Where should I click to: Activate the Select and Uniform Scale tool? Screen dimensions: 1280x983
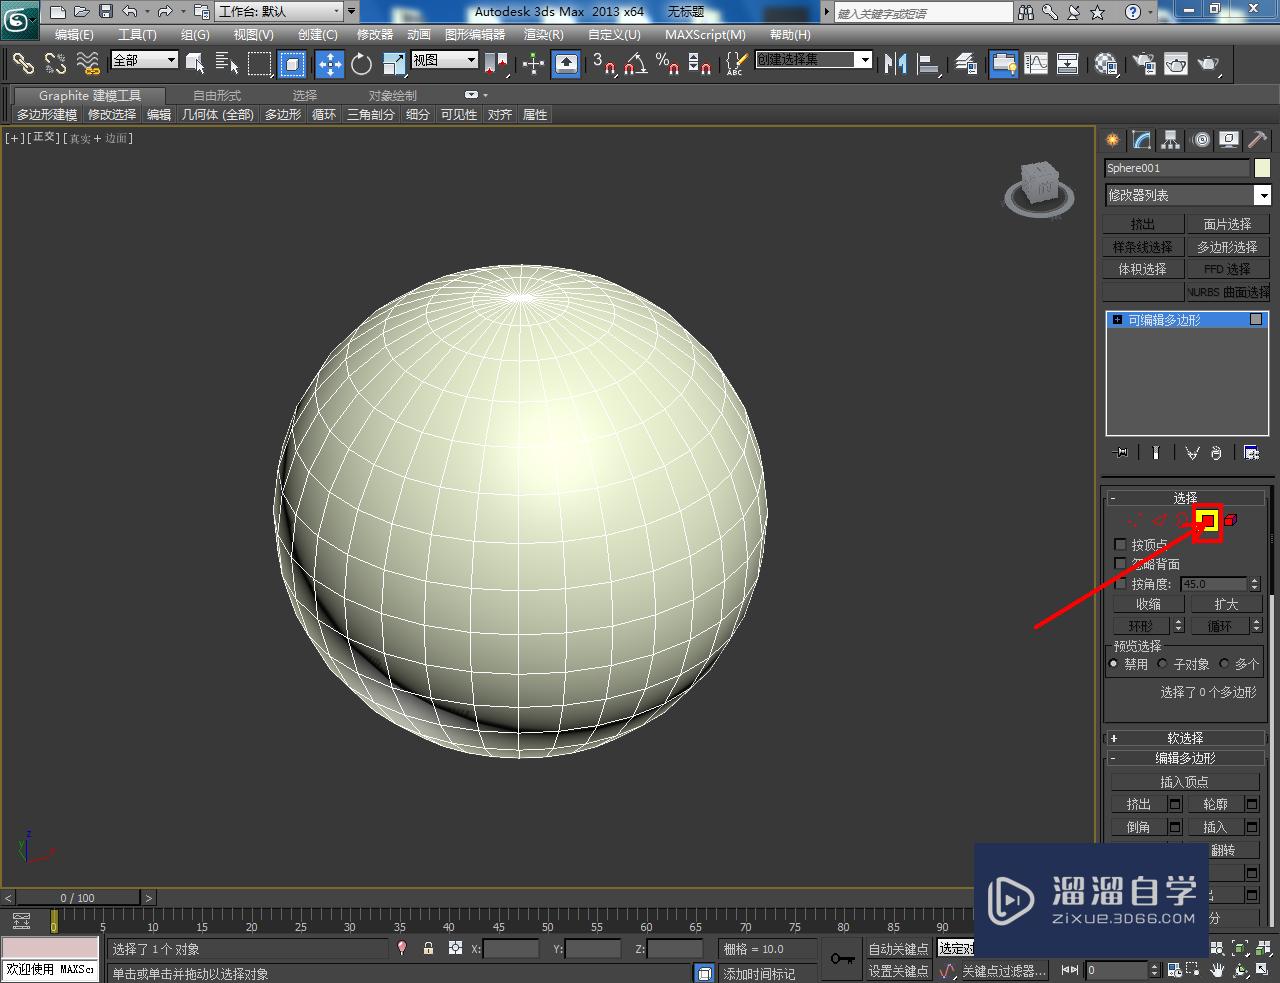pos(394,64)
